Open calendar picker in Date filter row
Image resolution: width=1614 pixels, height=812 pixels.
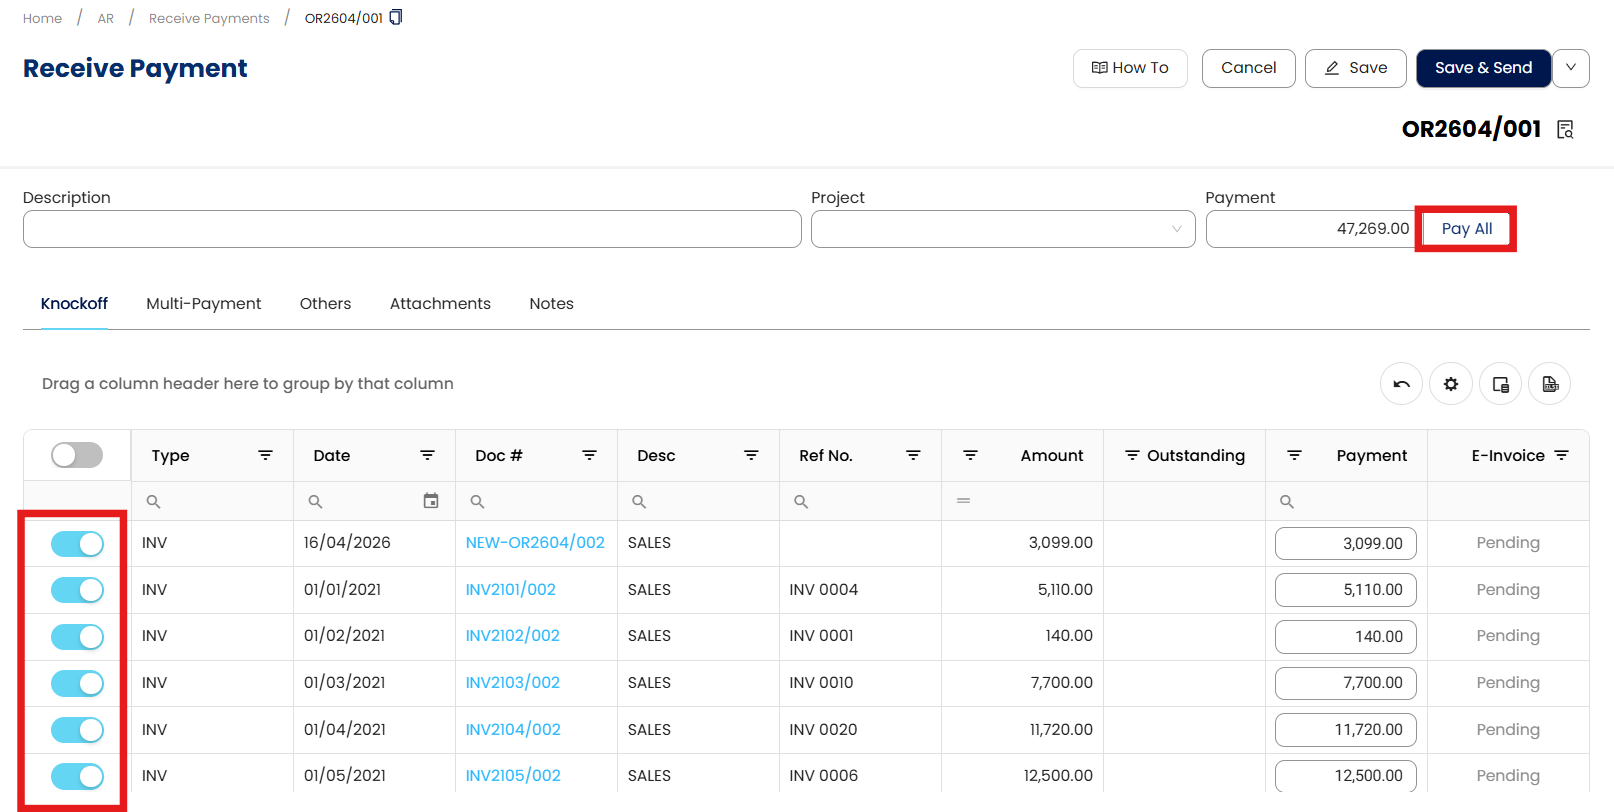[x=431, y=501]
